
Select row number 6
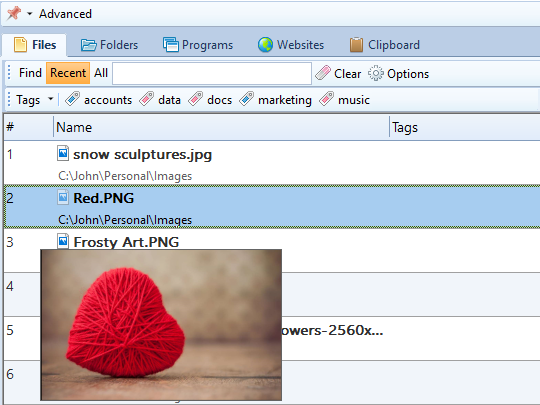[272, 382]
